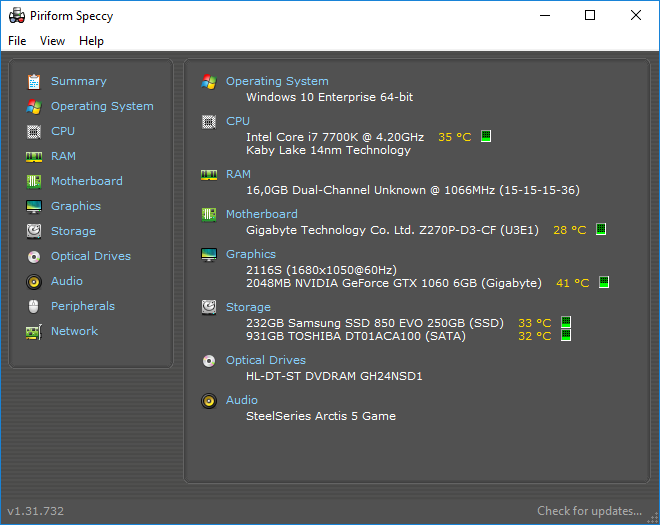Click the green Samsung SSD temperature indicator
660x525 pixels.
pos(566,322)
